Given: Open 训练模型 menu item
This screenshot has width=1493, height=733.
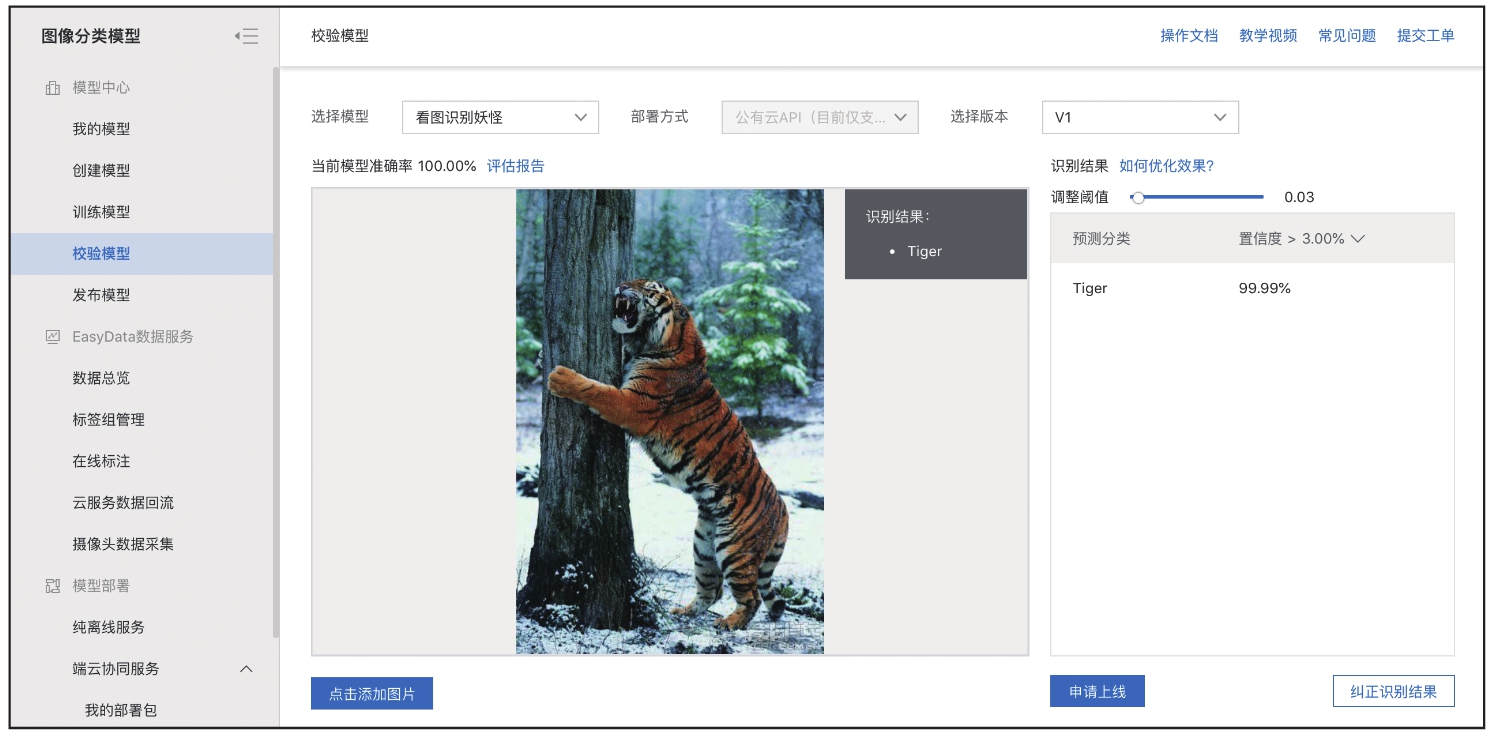Looking at the screenshot, I should [x=101, y=212].
